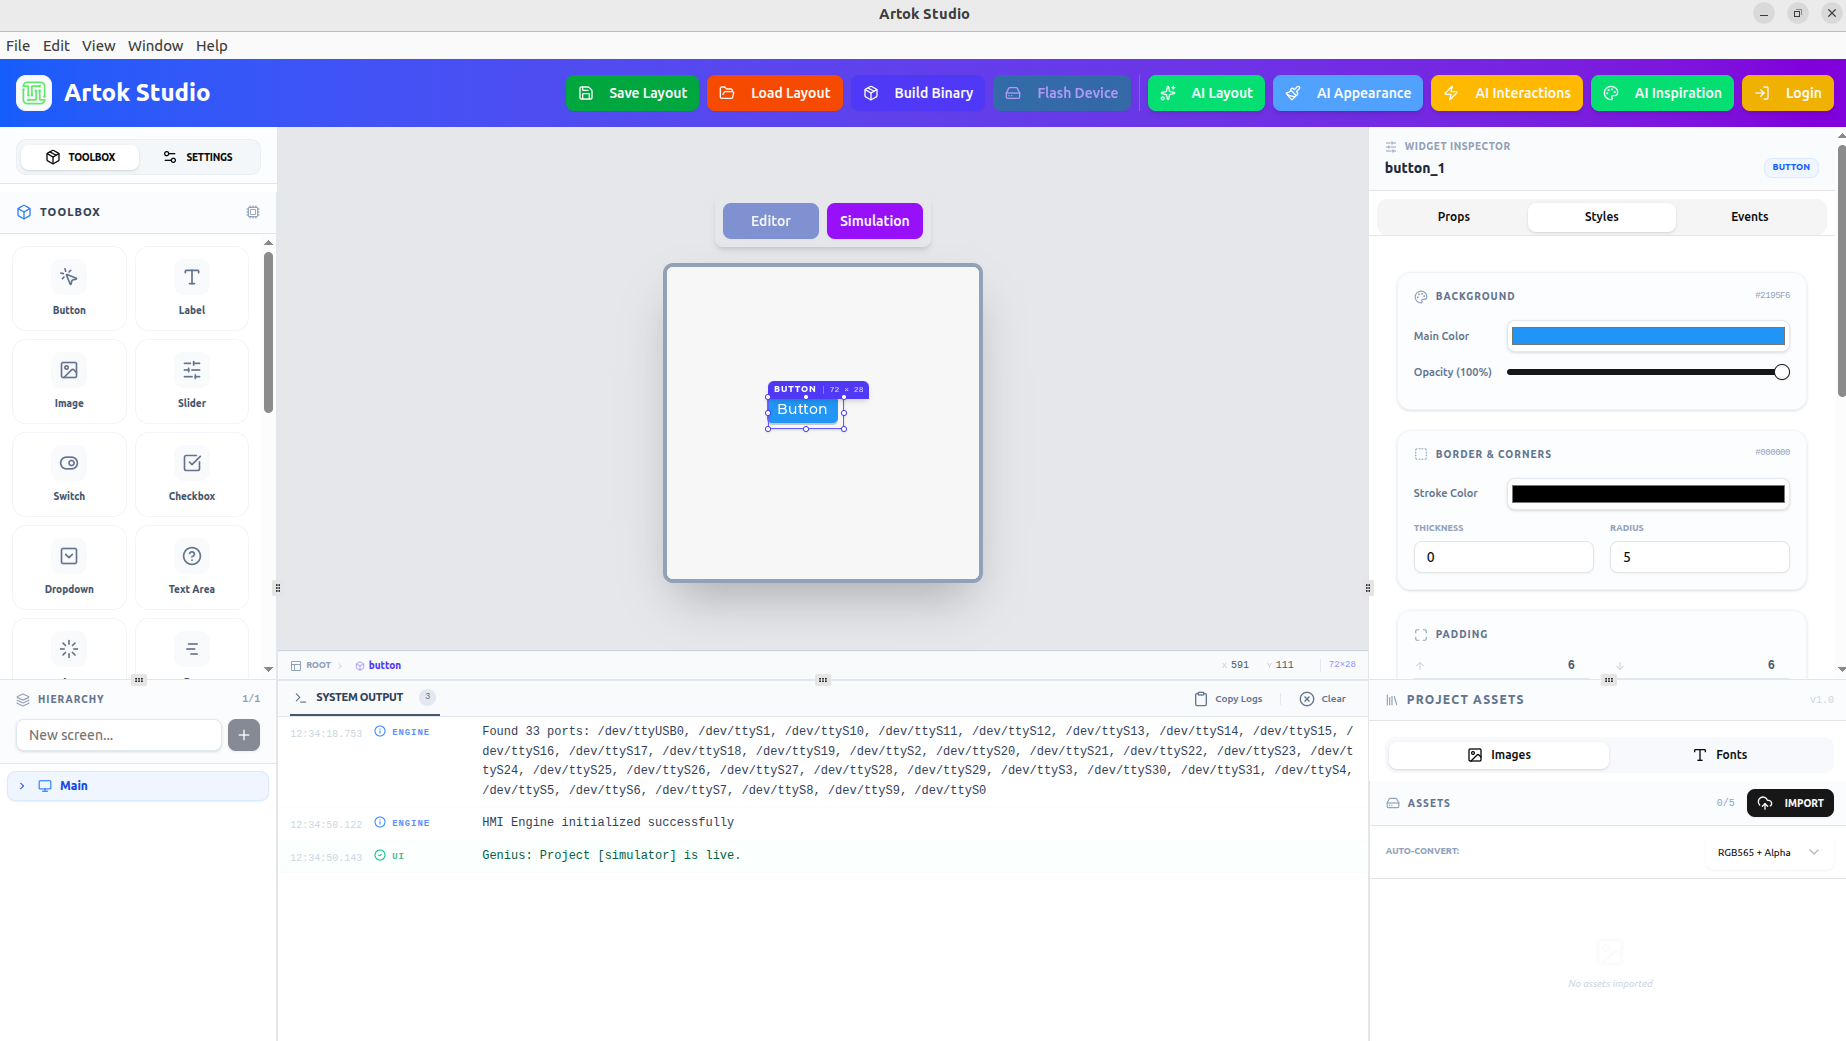The width and height of the screenshot is (1846, 1041).
Task: Open the Settings tab beside Toolbox
Action: pyautogui.click(x=199, y=156)
